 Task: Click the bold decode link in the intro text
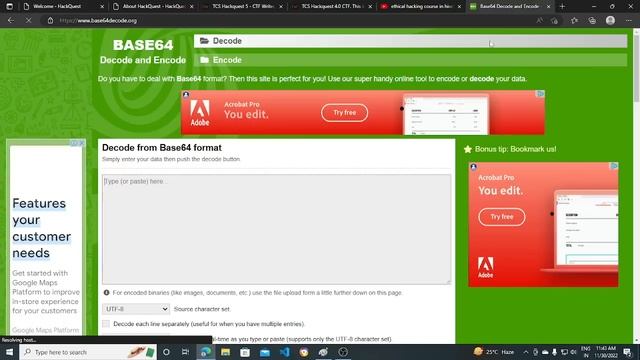[481, 79]
